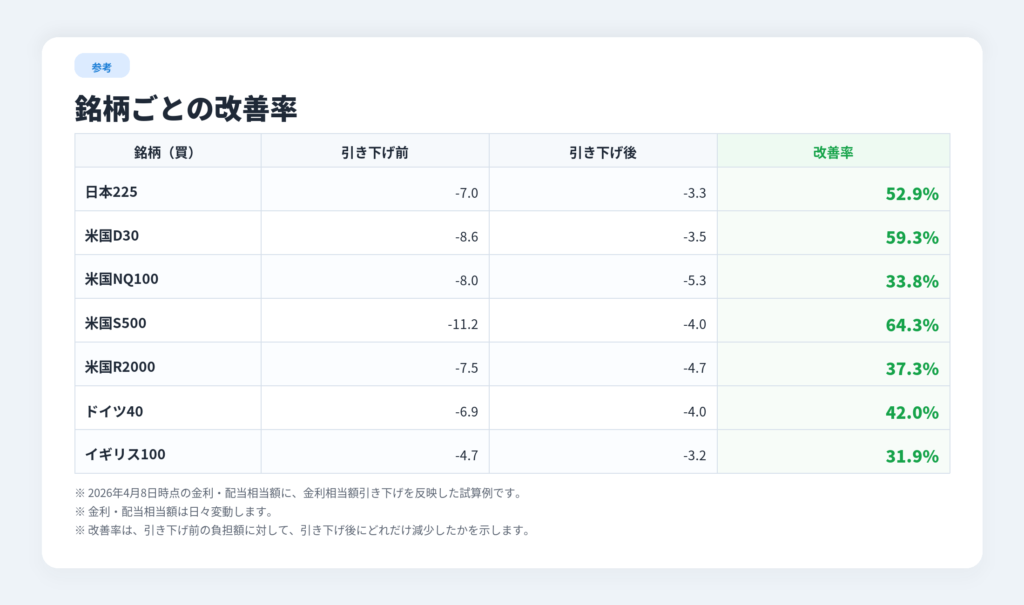Click the 31.9% improvement rate value

pos(911,456)
